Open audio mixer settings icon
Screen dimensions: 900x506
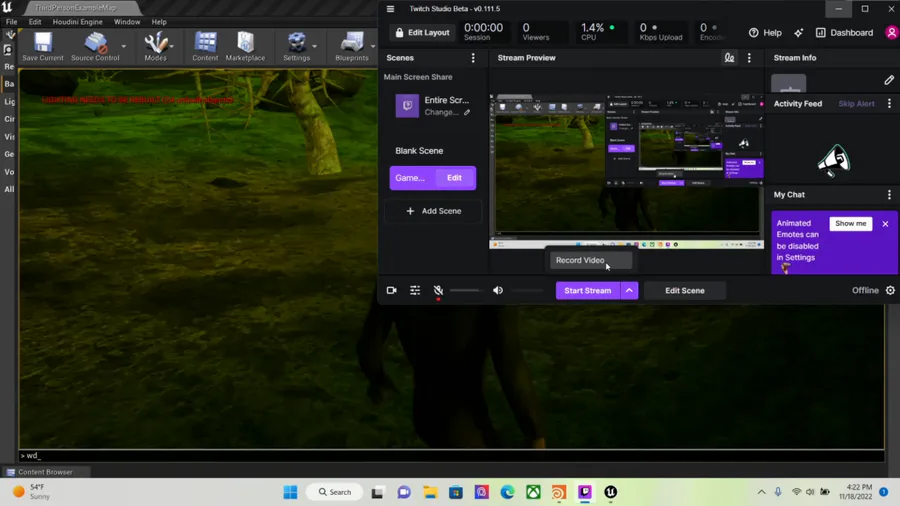(415, 291)
